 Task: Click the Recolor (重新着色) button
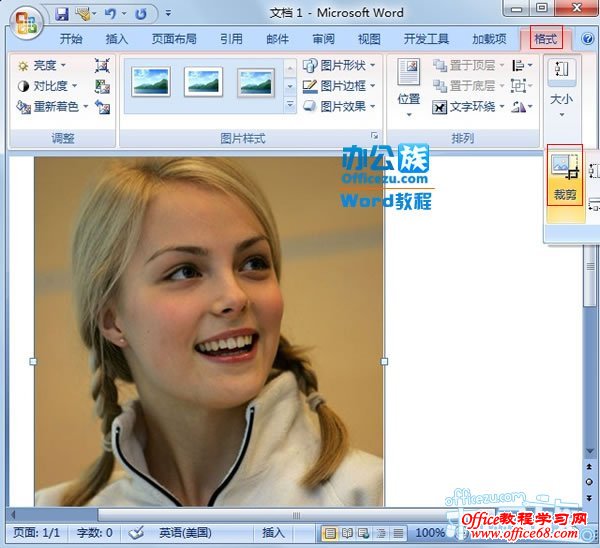pyautogui.click(x=54, y=107)
